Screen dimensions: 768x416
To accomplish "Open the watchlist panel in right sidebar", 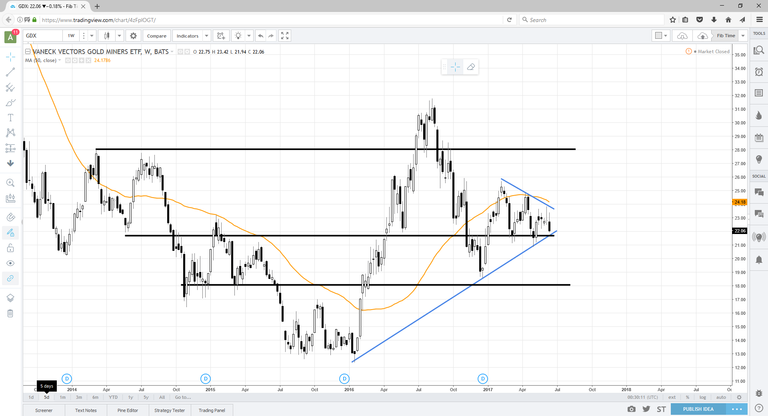I will (759, 50).
